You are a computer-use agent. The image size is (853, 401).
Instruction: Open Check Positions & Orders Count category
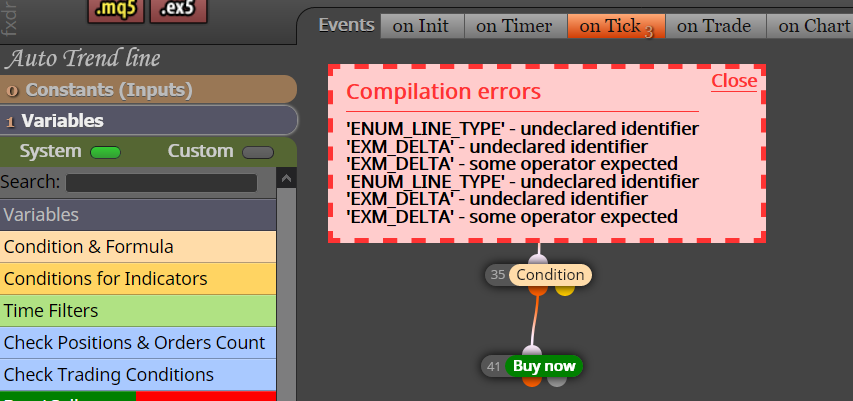[x=138, y=343]
